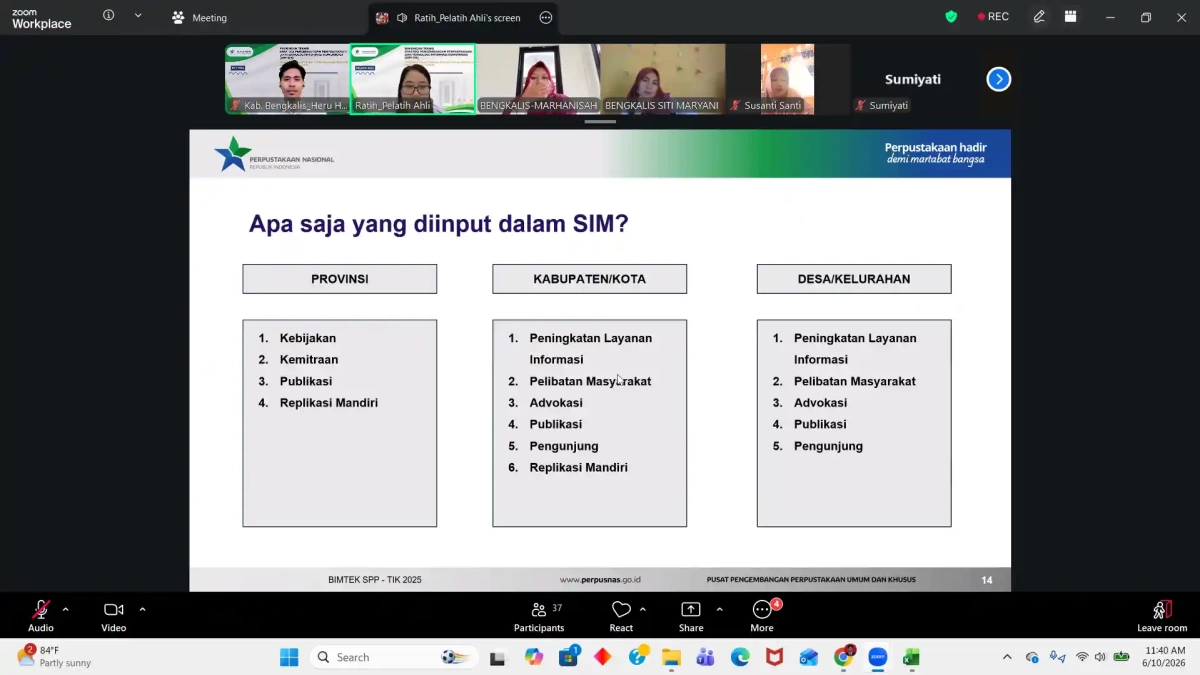The image size is (1200, 675).
Task: Start the camera with Video button
Action: [114, 616]
